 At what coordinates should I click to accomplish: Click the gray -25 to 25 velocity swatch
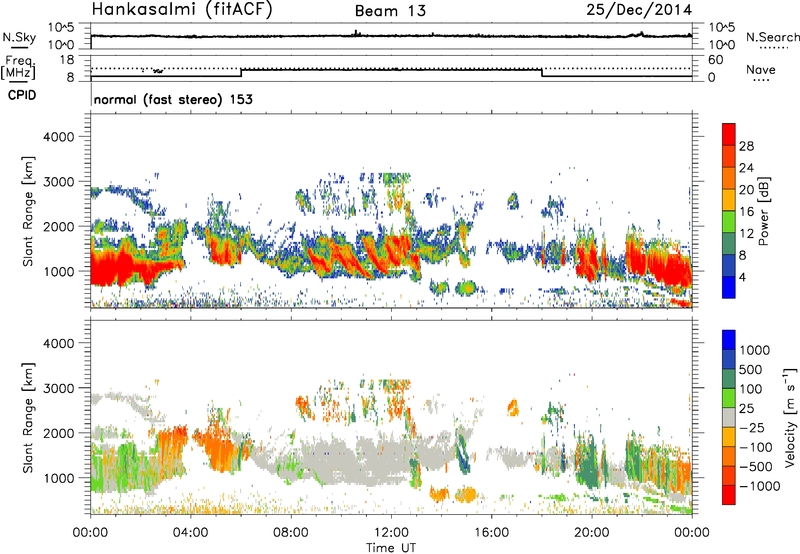click(729, 417)
